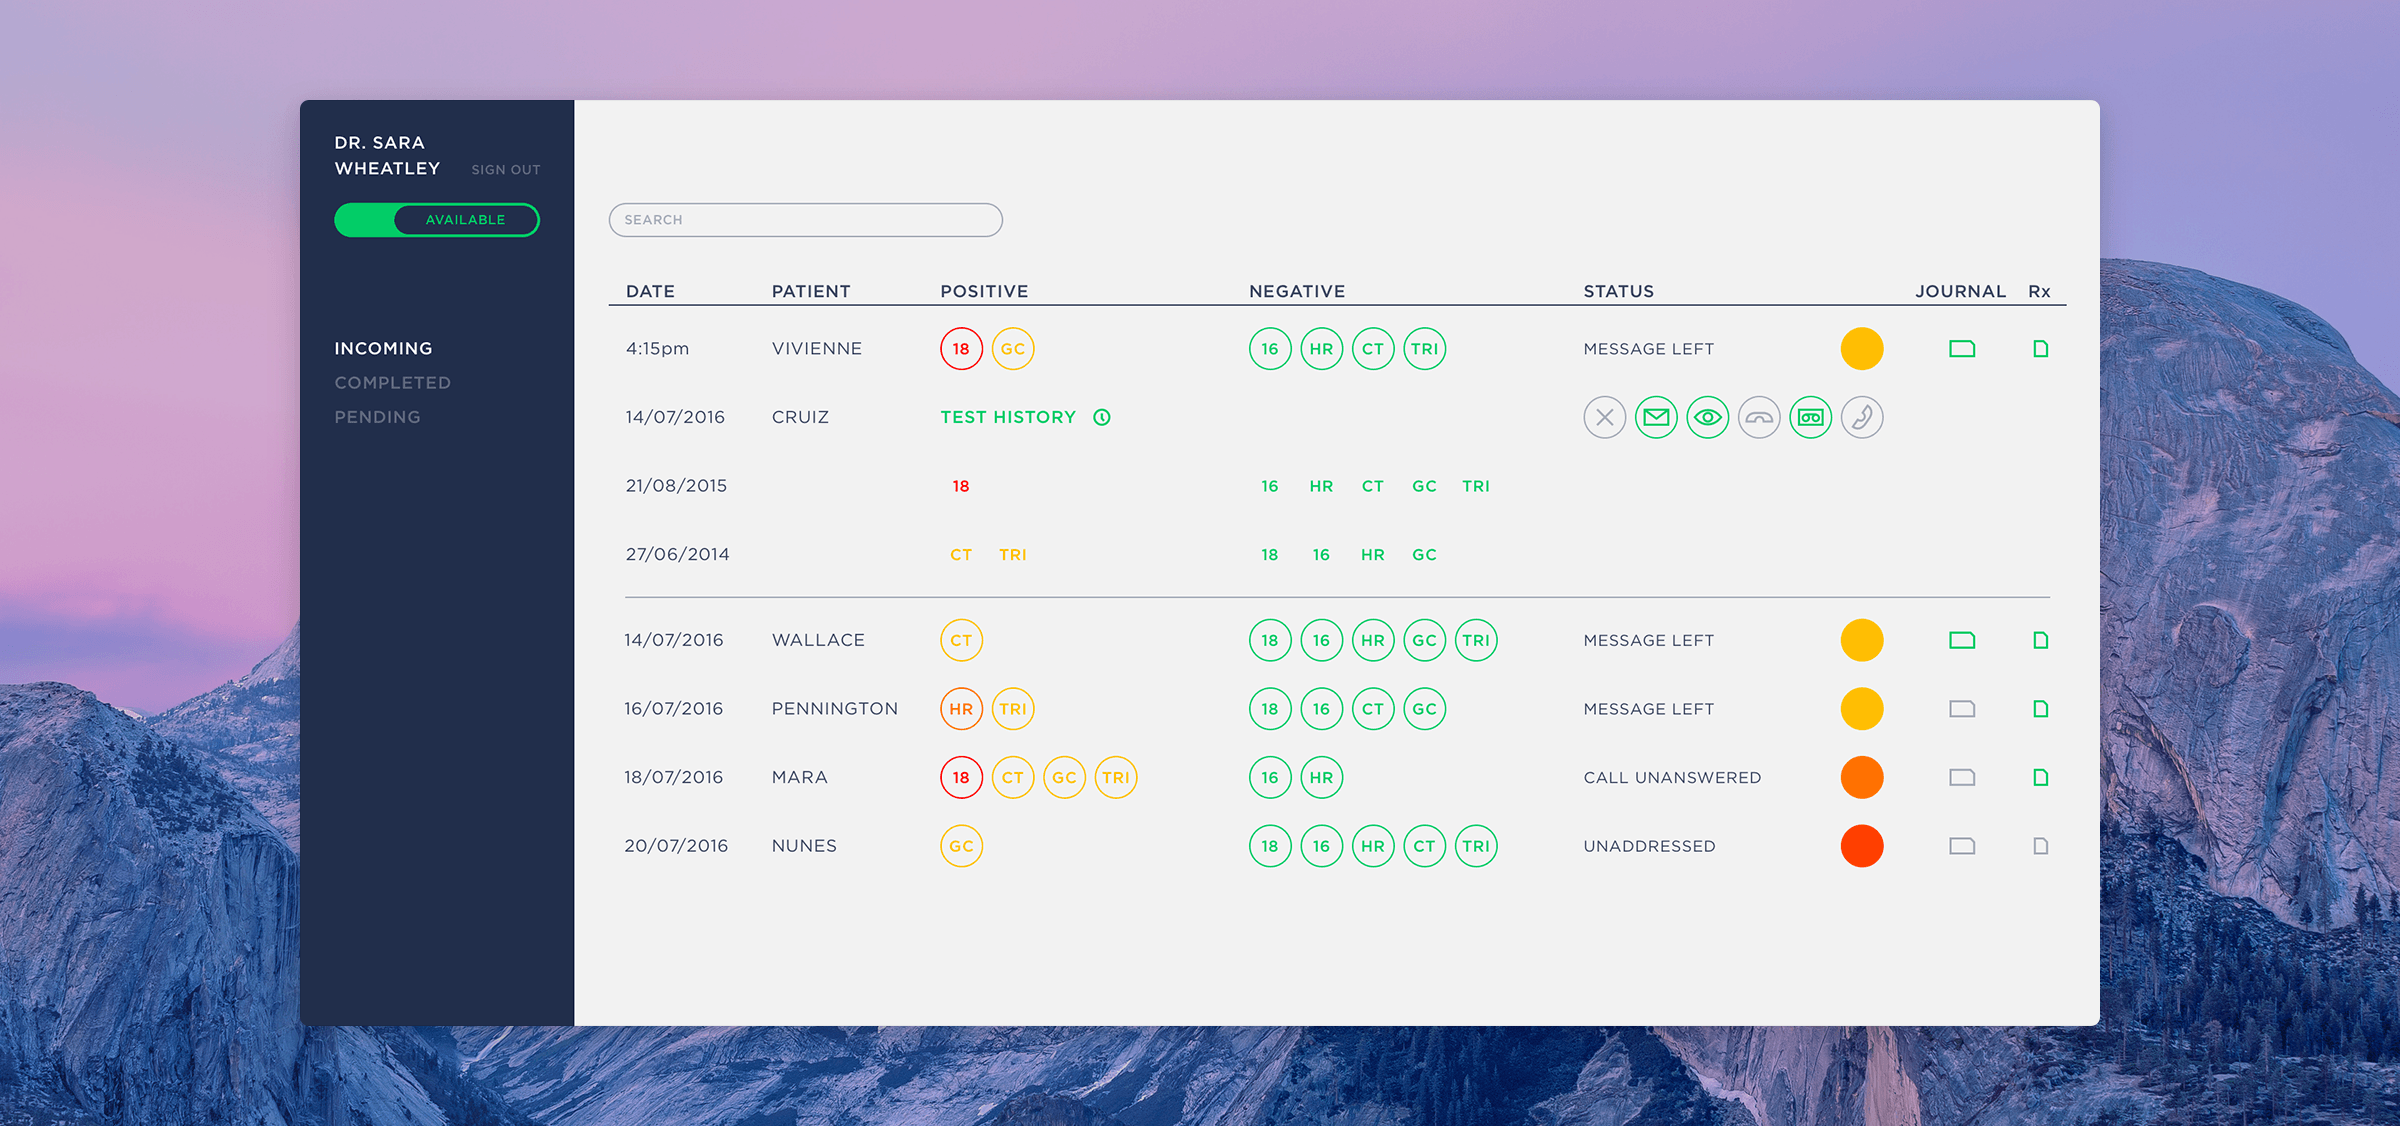Collapse the Test History clock expander
Viewport: 2400px width, 1126px height.
(1102, 417)
